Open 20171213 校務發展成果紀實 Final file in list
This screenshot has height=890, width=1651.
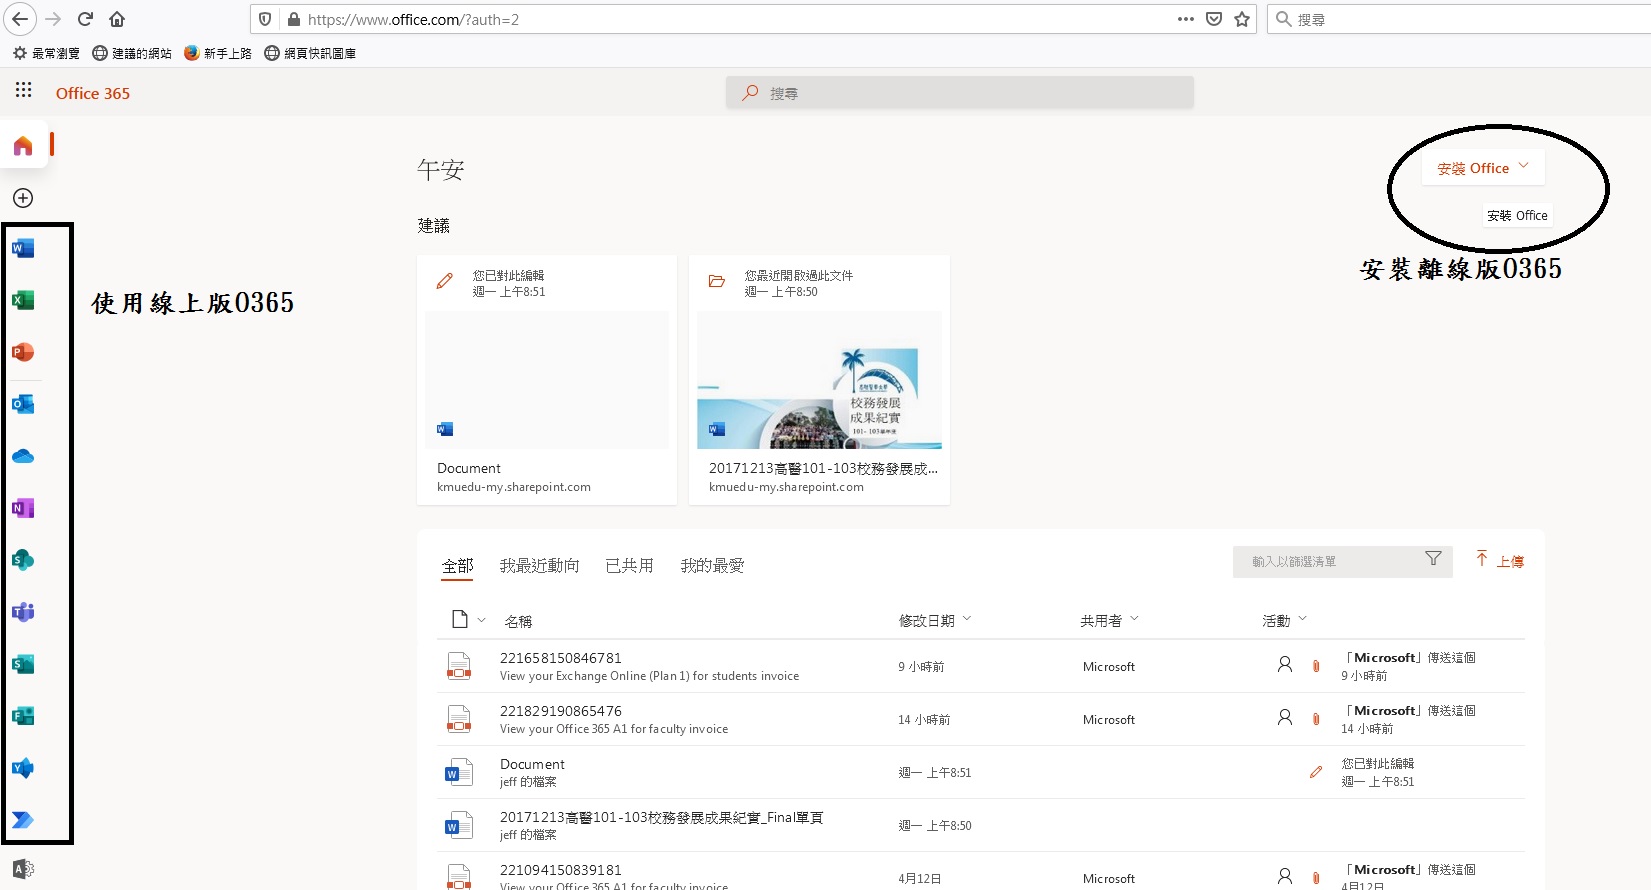[661, 817]
